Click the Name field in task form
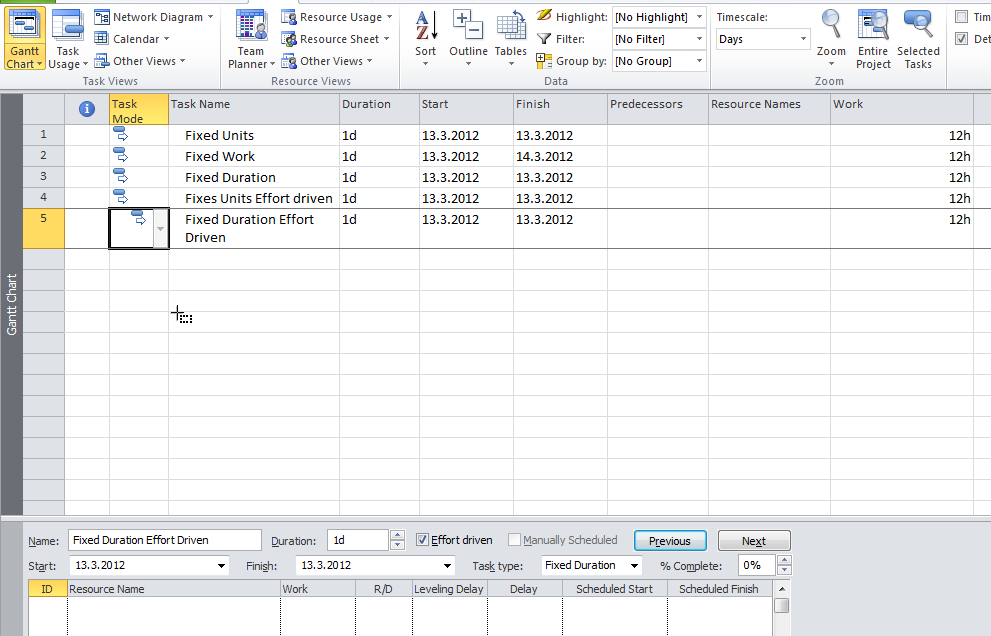991x636 pixels. tap(164, 540)
